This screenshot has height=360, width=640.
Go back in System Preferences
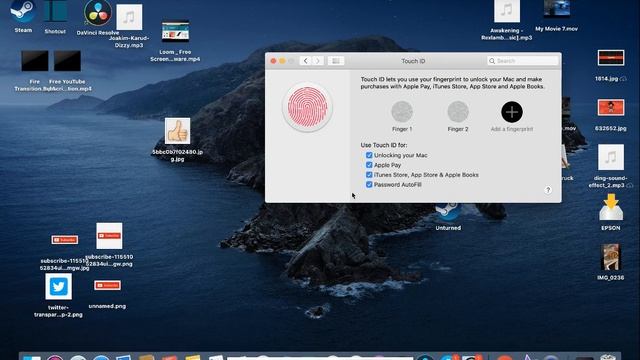(305, 61)
